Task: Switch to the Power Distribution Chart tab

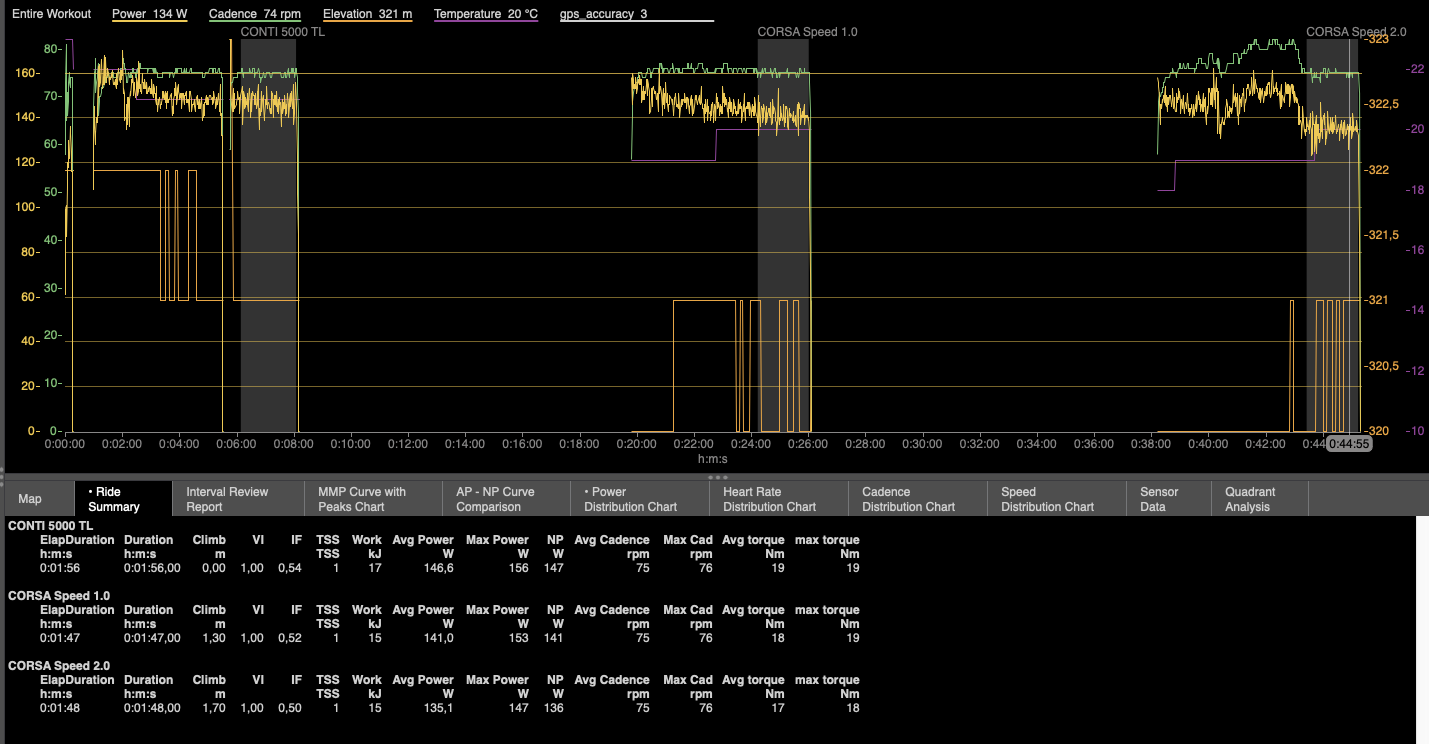Action: [x=630, y=499]
